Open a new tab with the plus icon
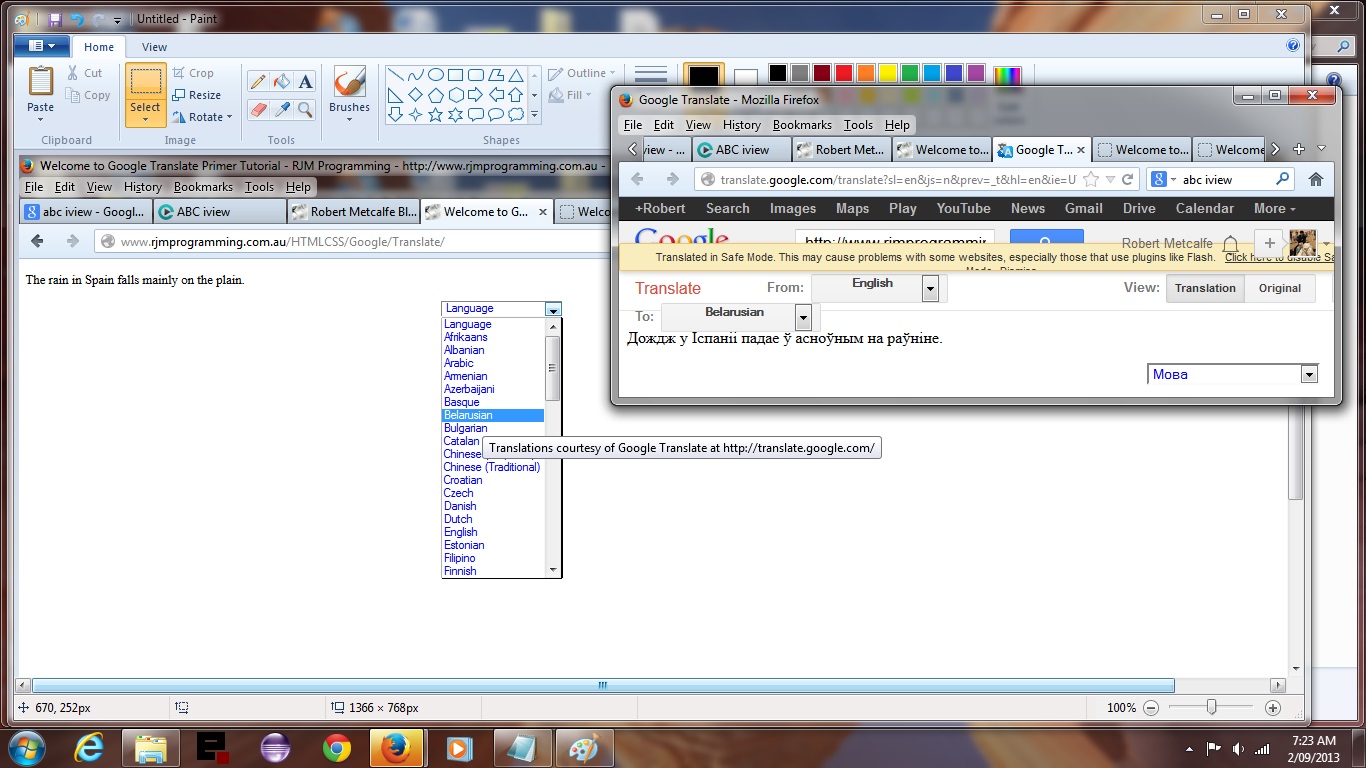Screen dimensions: 1366x768 pyautogui.click(x=1299, y=149)
